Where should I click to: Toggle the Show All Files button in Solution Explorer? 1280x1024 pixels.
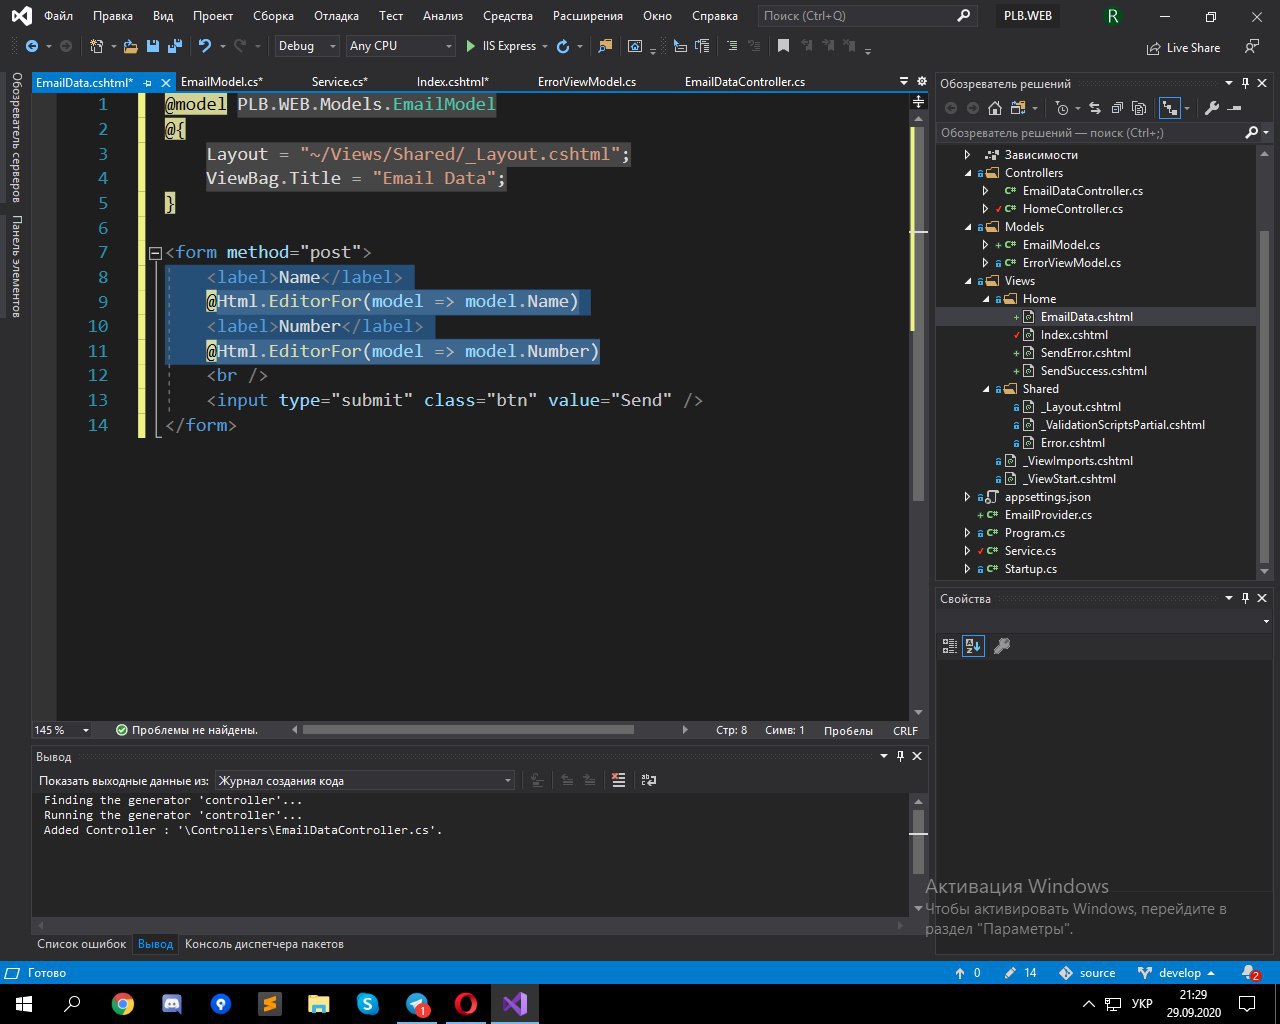[x=1139, y=108]
